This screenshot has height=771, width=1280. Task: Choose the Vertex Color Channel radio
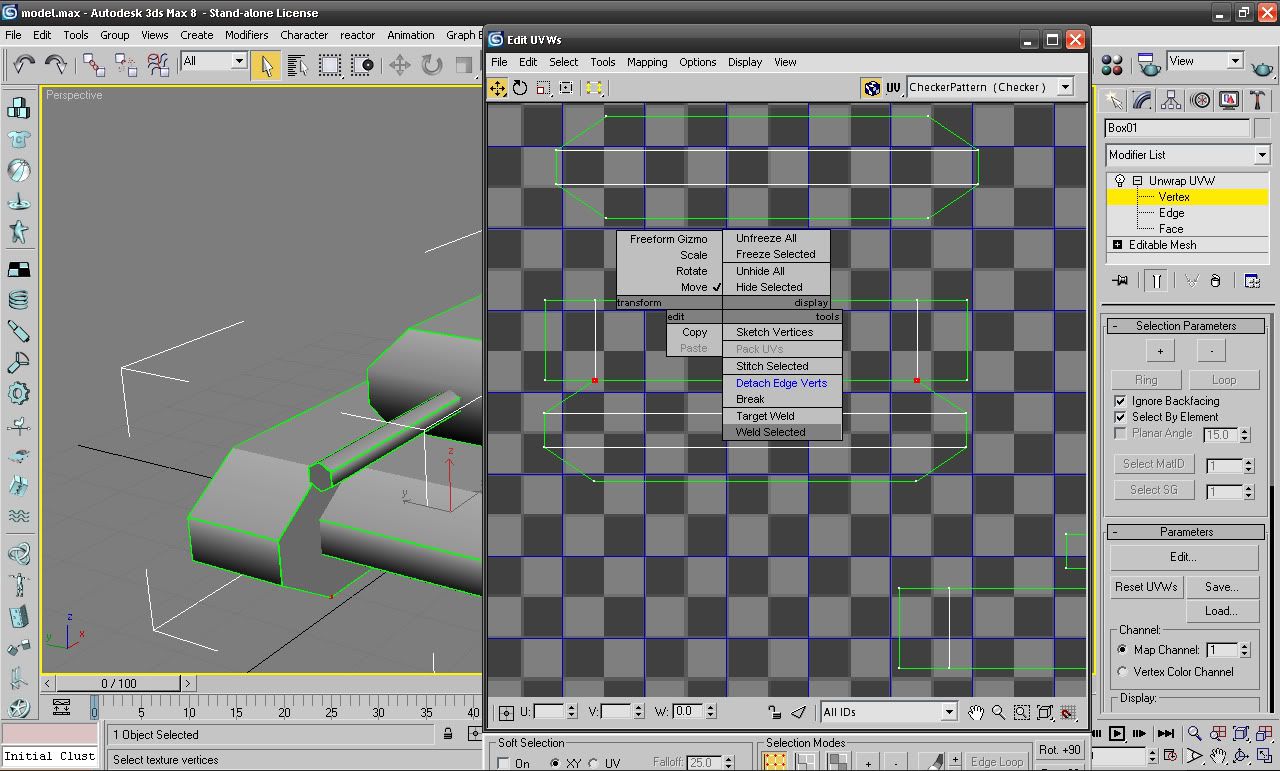[x=1122, y=672]
